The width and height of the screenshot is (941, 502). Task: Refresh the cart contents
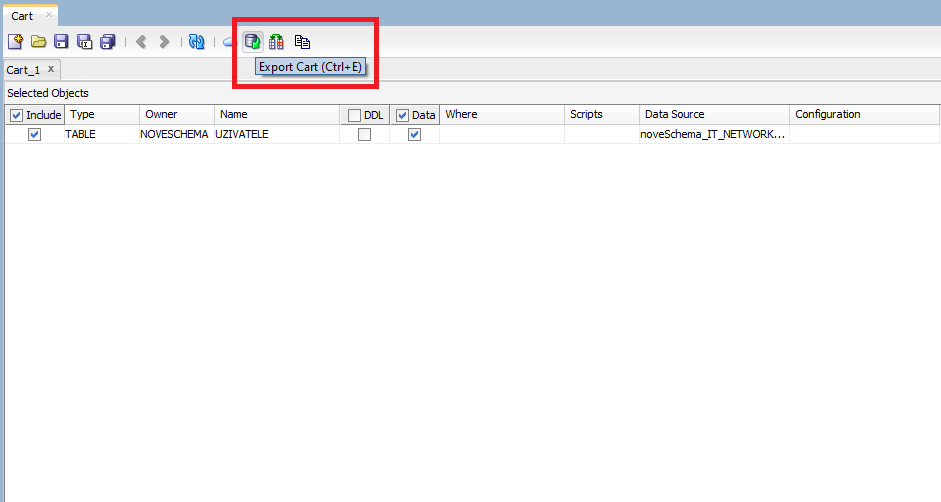(197, 41)
